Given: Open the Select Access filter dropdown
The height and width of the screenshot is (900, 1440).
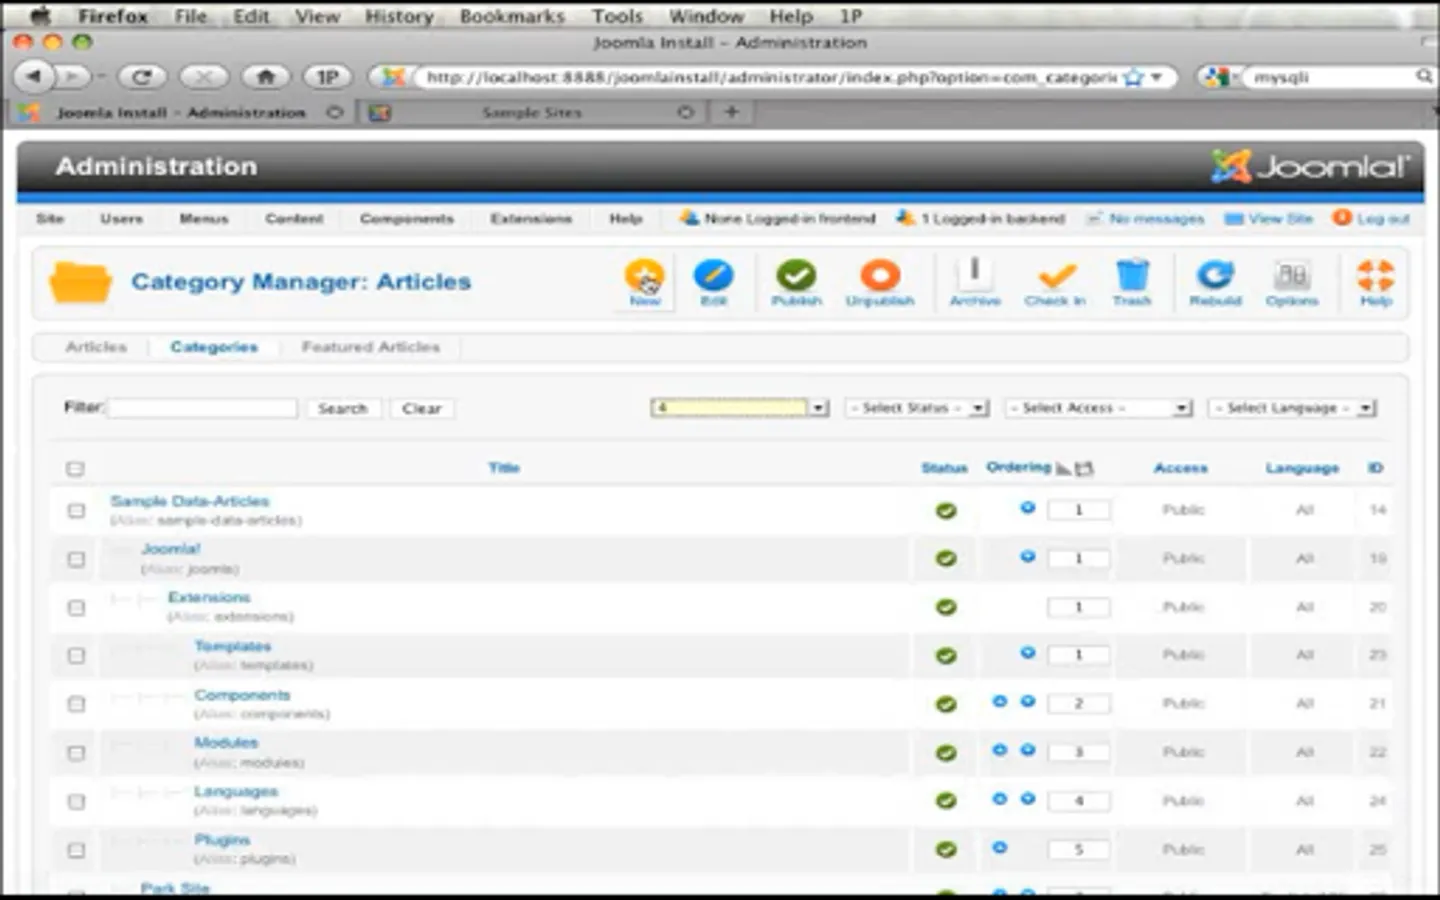Looking at the screenshot, I should (1099, 408).
